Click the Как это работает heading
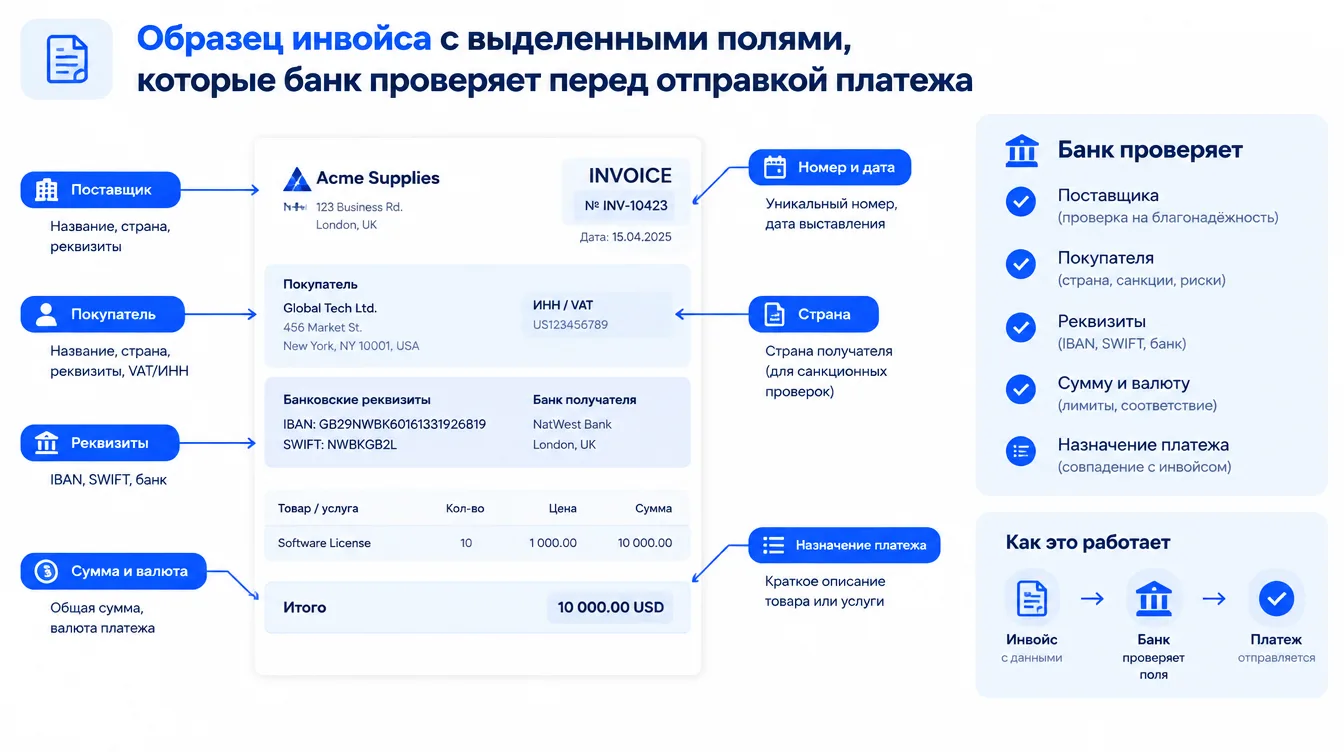The image size is (1344, 752). [x=1088, y=543]
